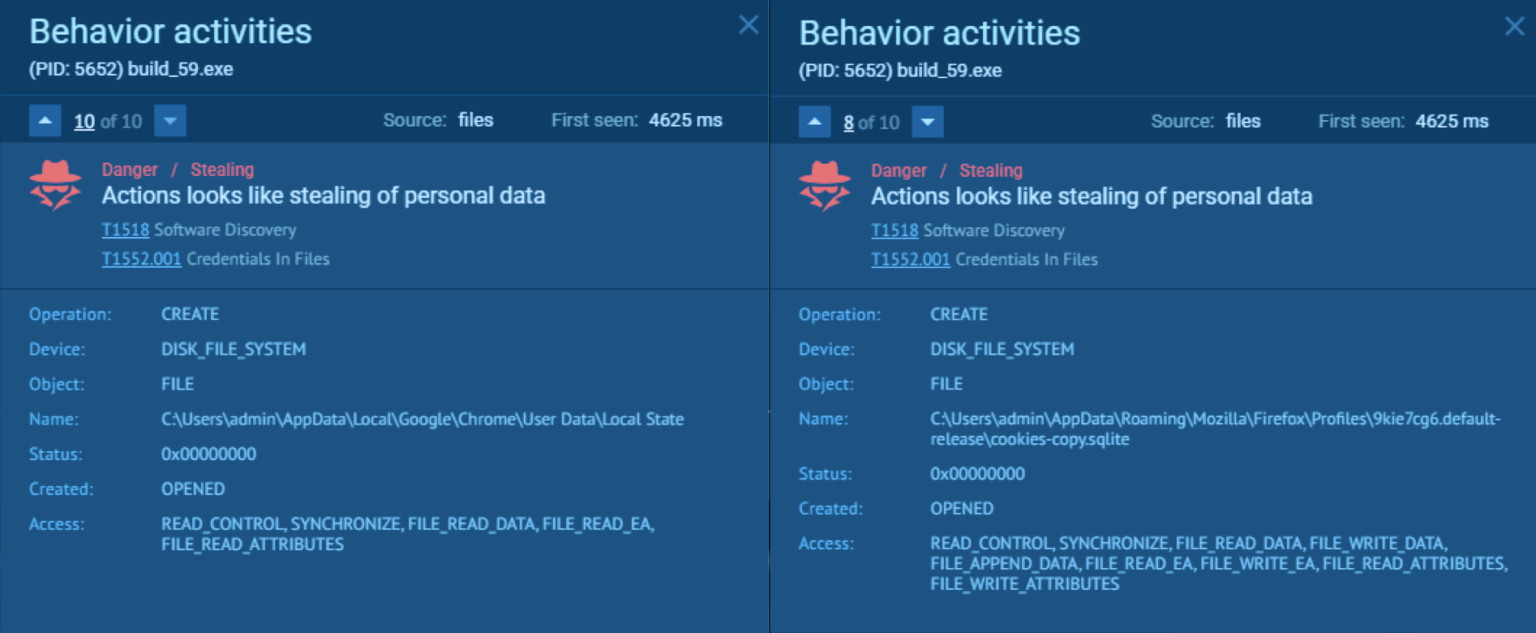Select the Firefox cookies-copy.sqlite file path
The height and width of the screenshot is (633, 1536).
pyautogui.click(x=1215, y=429)
